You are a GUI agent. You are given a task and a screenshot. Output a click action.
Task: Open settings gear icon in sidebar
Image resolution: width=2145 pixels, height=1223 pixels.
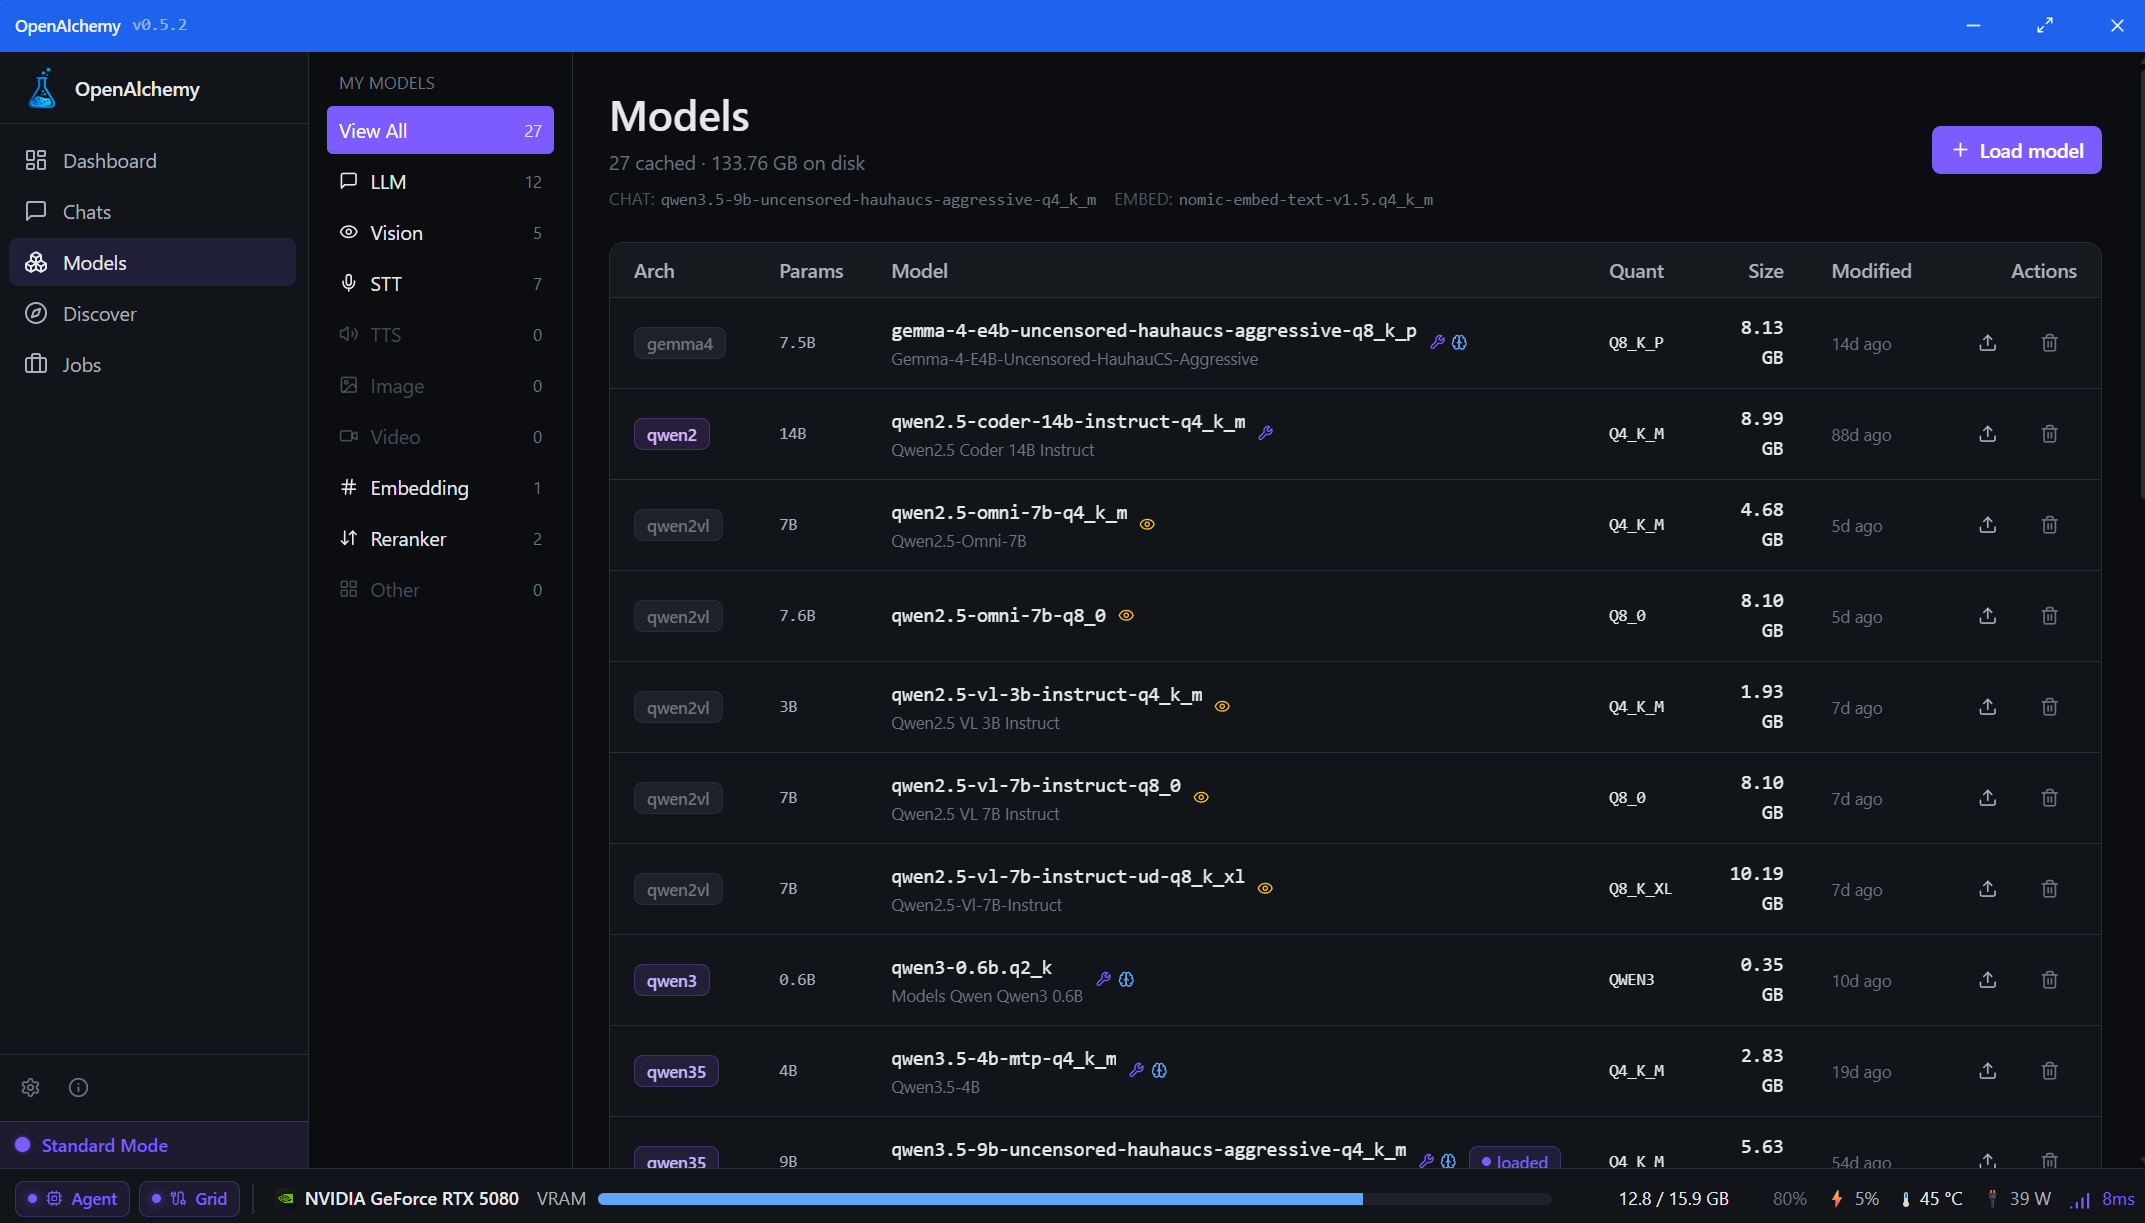pos(31,1088)
